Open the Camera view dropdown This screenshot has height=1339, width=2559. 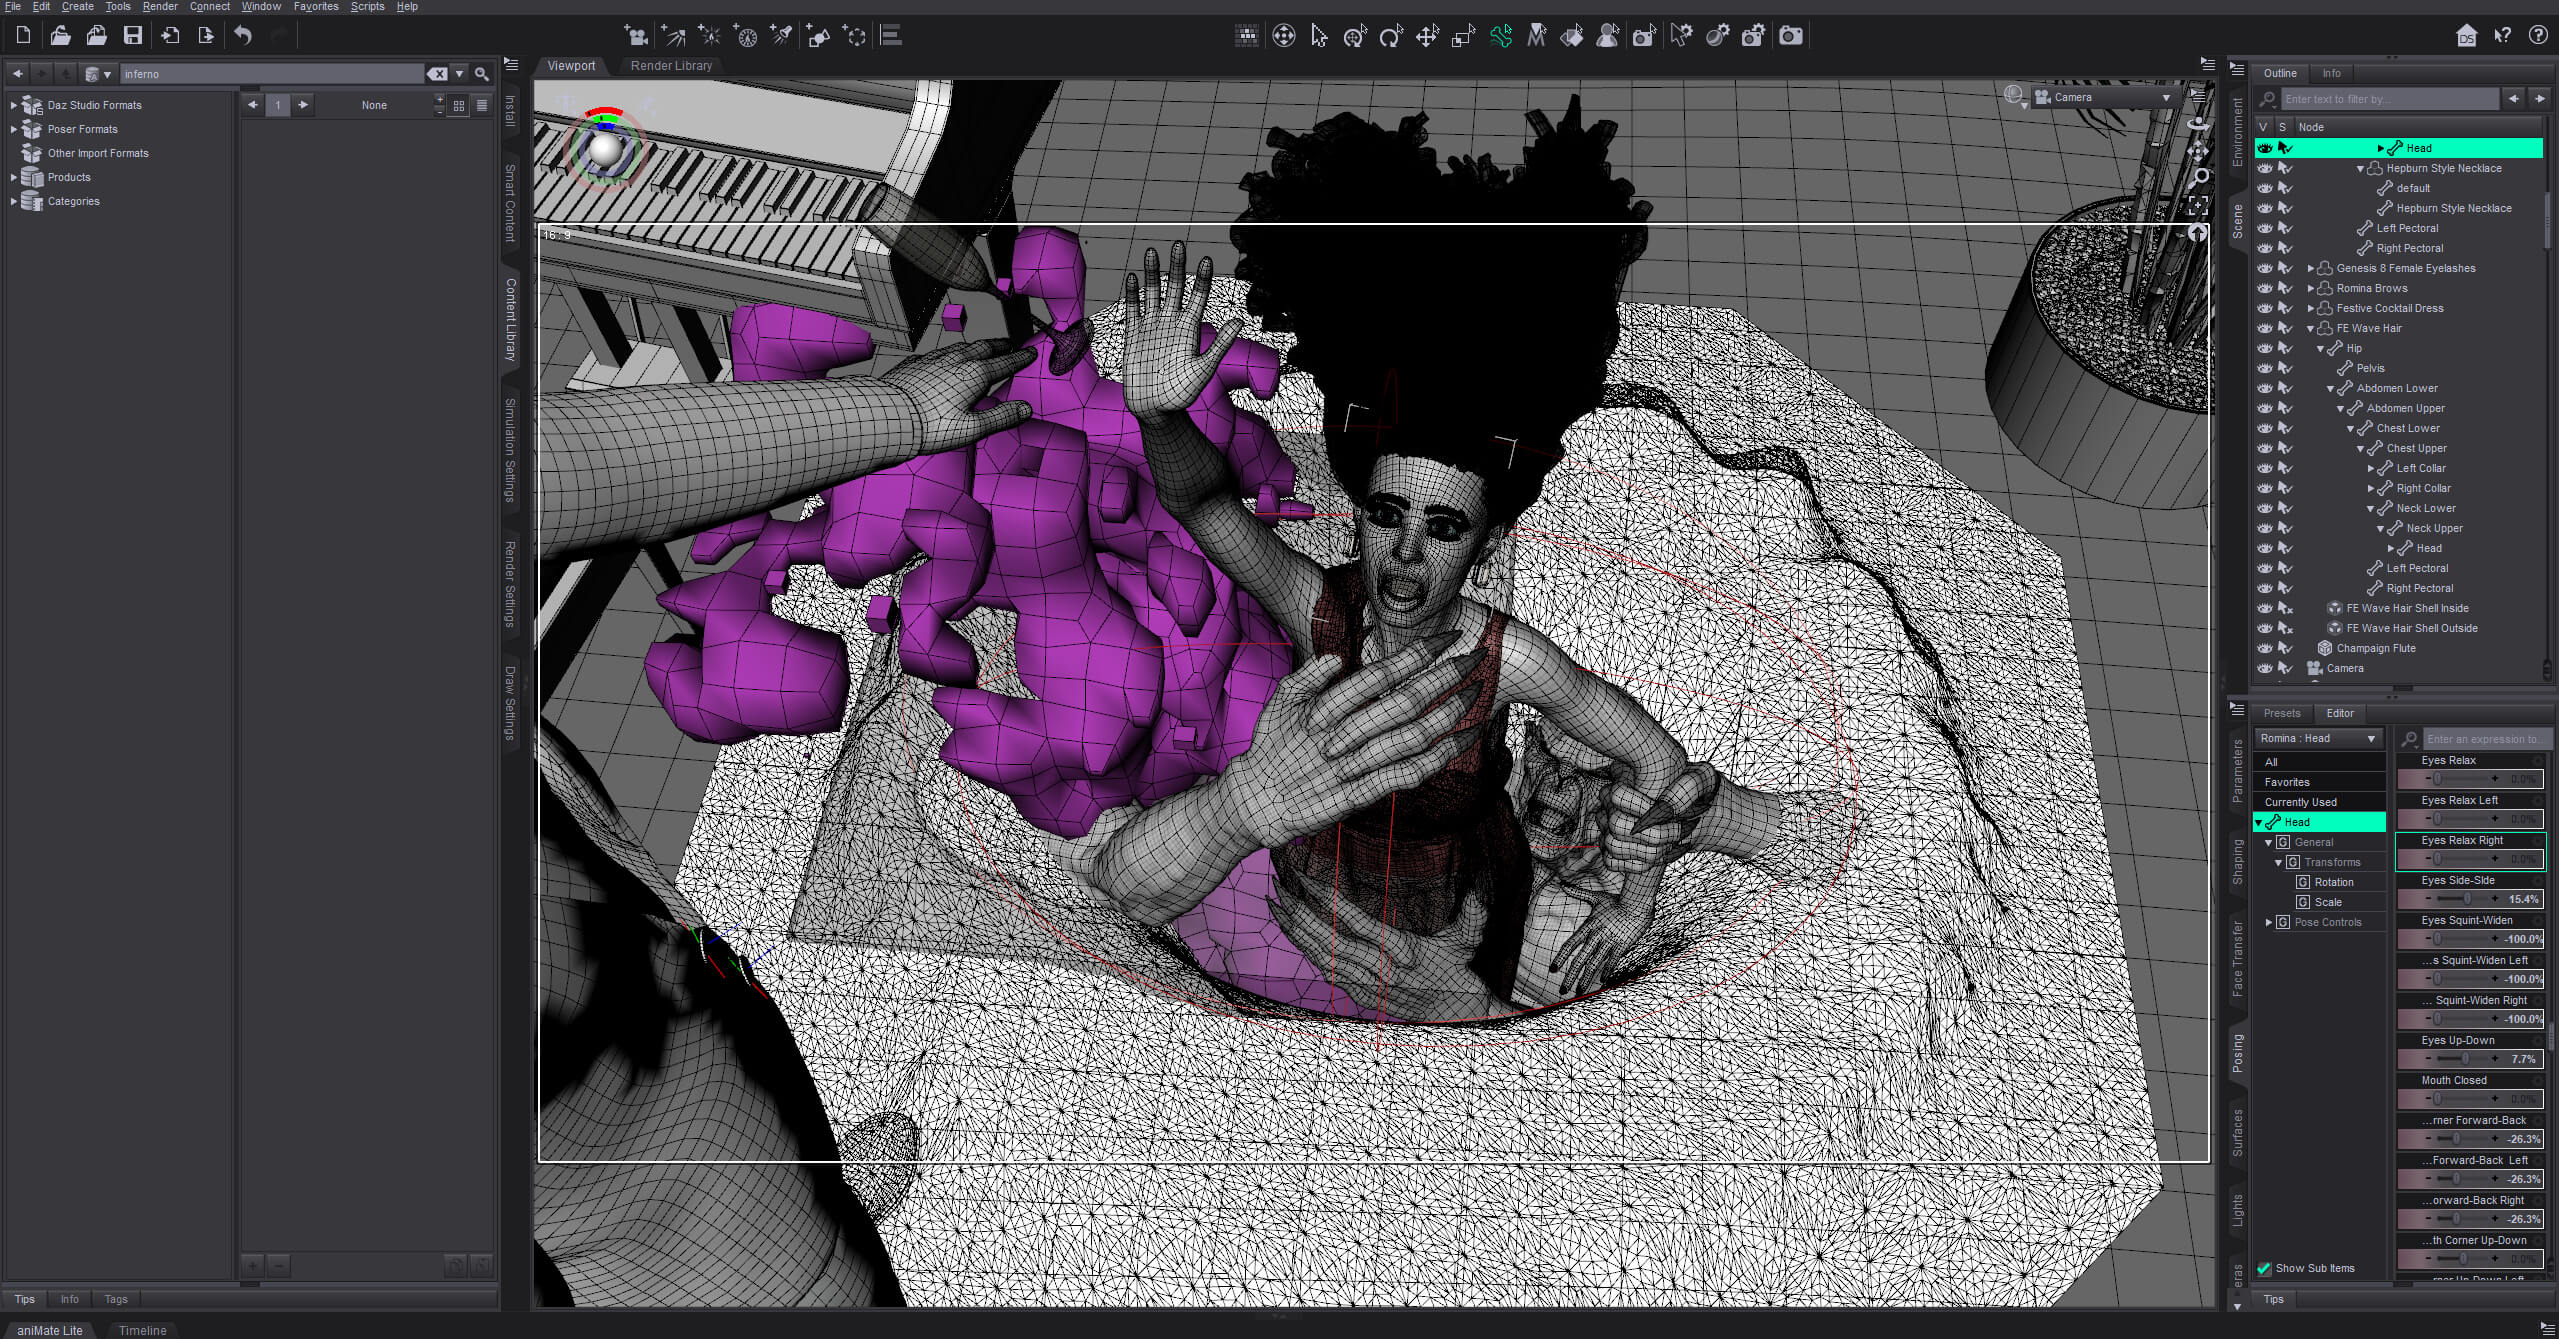coord(2104,97)
